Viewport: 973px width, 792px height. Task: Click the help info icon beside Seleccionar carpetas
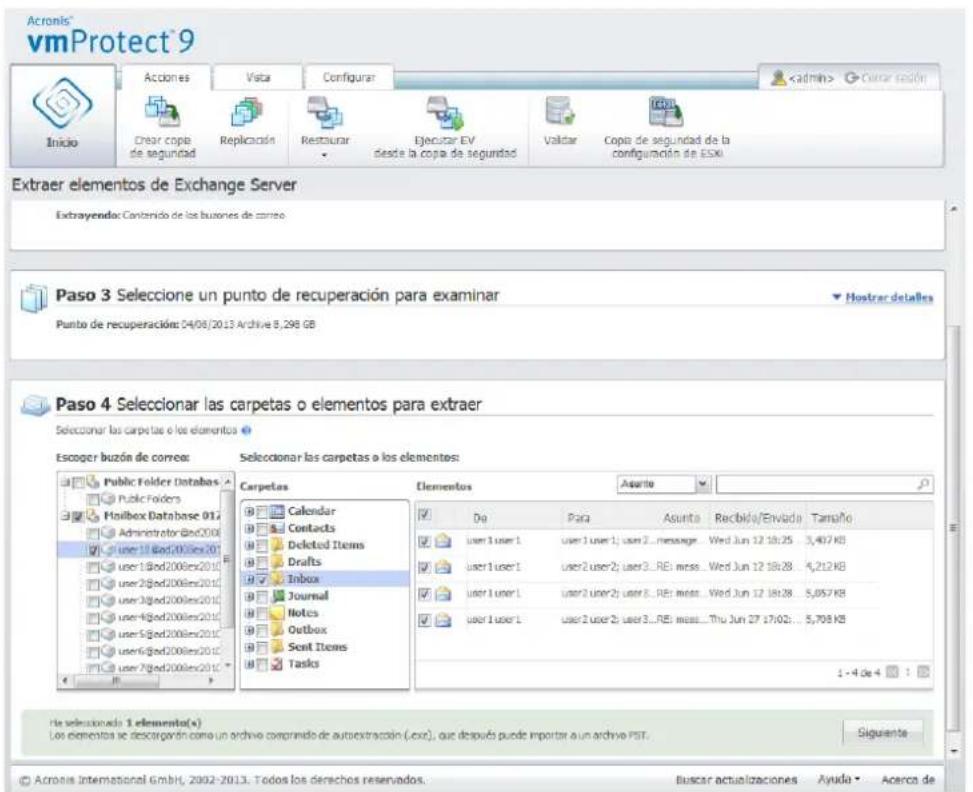246,430
